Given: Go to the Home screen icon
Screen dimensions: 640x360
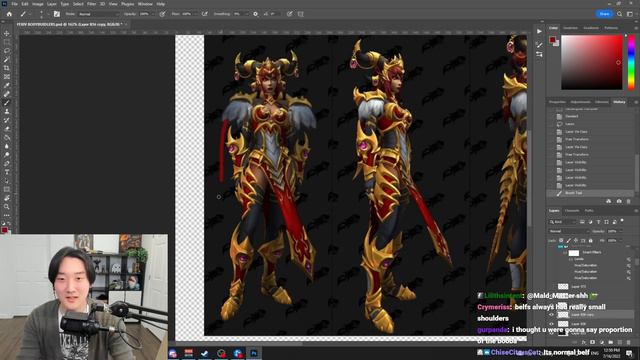Looking at the screenshot, I should (x=9, y=14).
